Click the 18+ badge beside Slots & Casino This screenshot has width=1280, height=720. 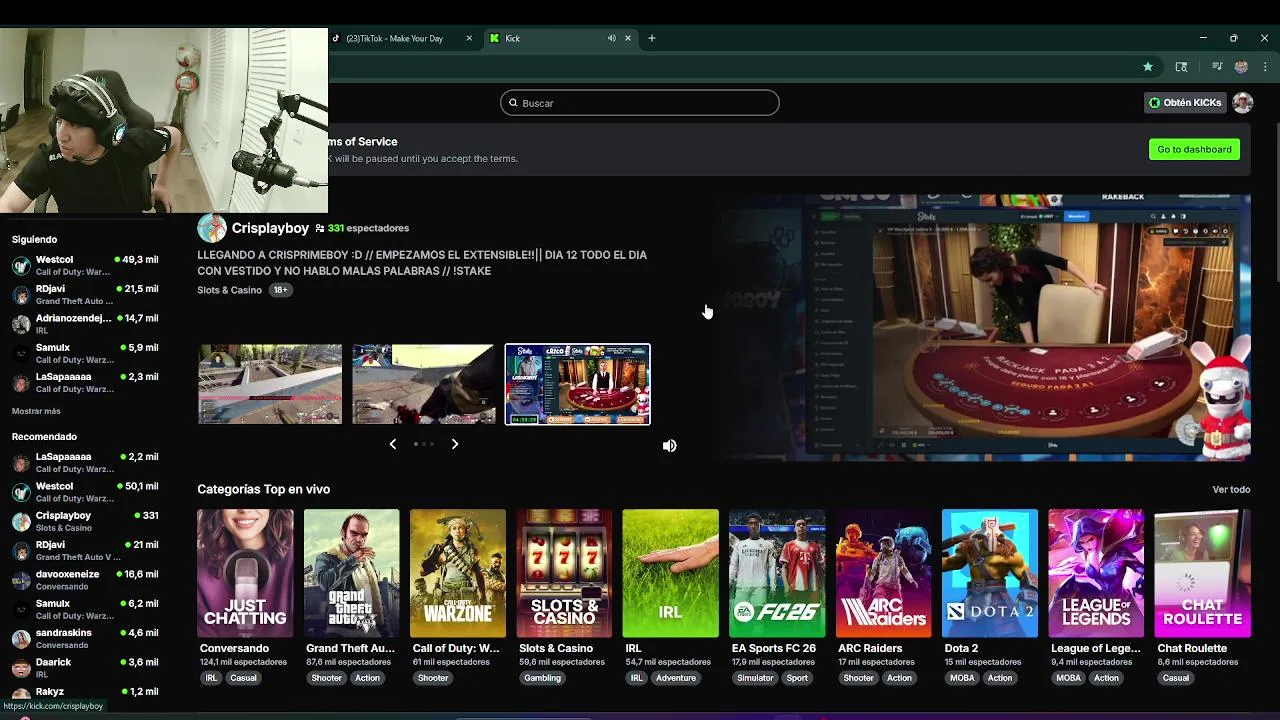(280, 290)
